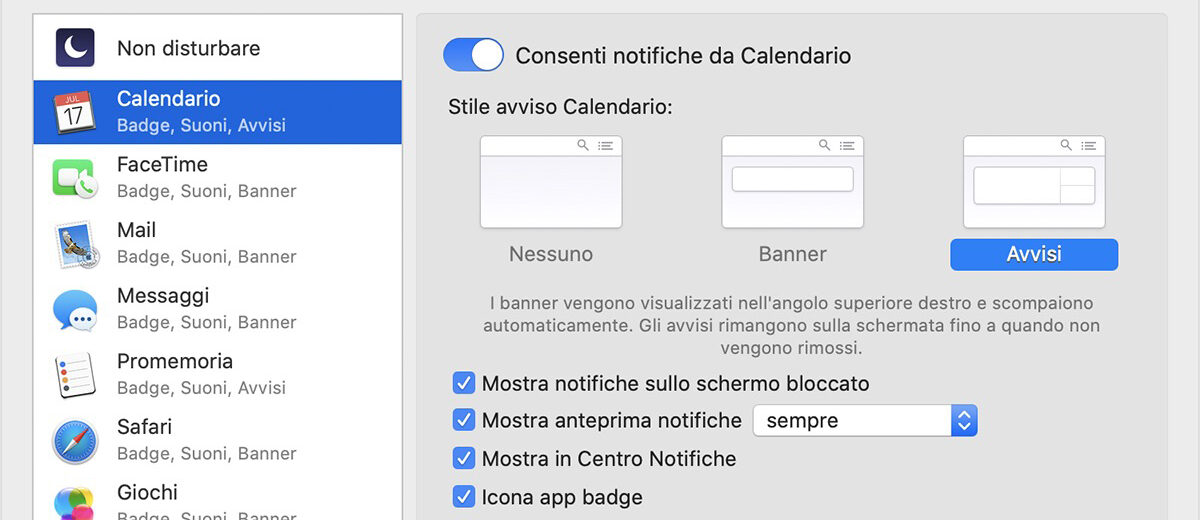Uncheck Mostra in Centro Notifiche
The image size is (1200, 520).
[464, 459]
